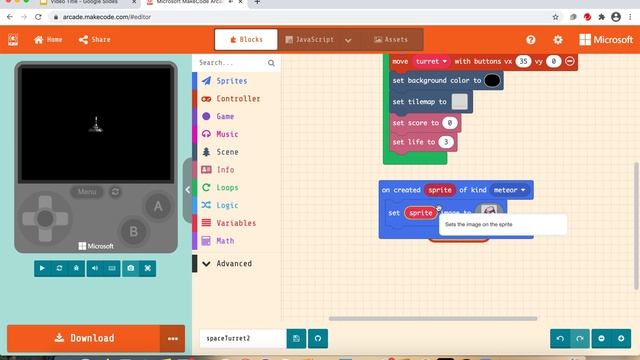Redo the last change
The height and width of the screenshot is (360, 640).
580,338
